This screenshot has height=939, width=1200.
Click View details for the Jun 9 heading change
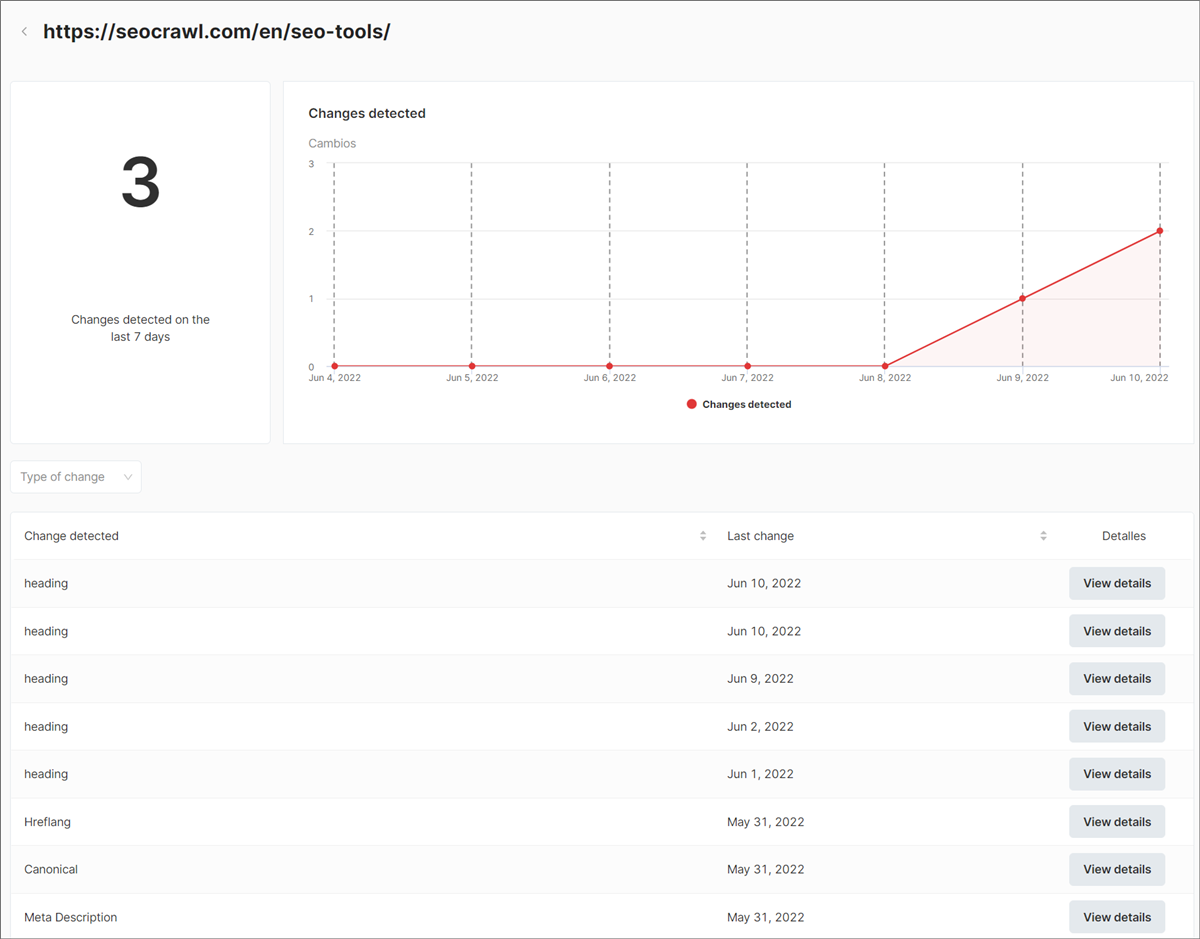pos(1117,678)
